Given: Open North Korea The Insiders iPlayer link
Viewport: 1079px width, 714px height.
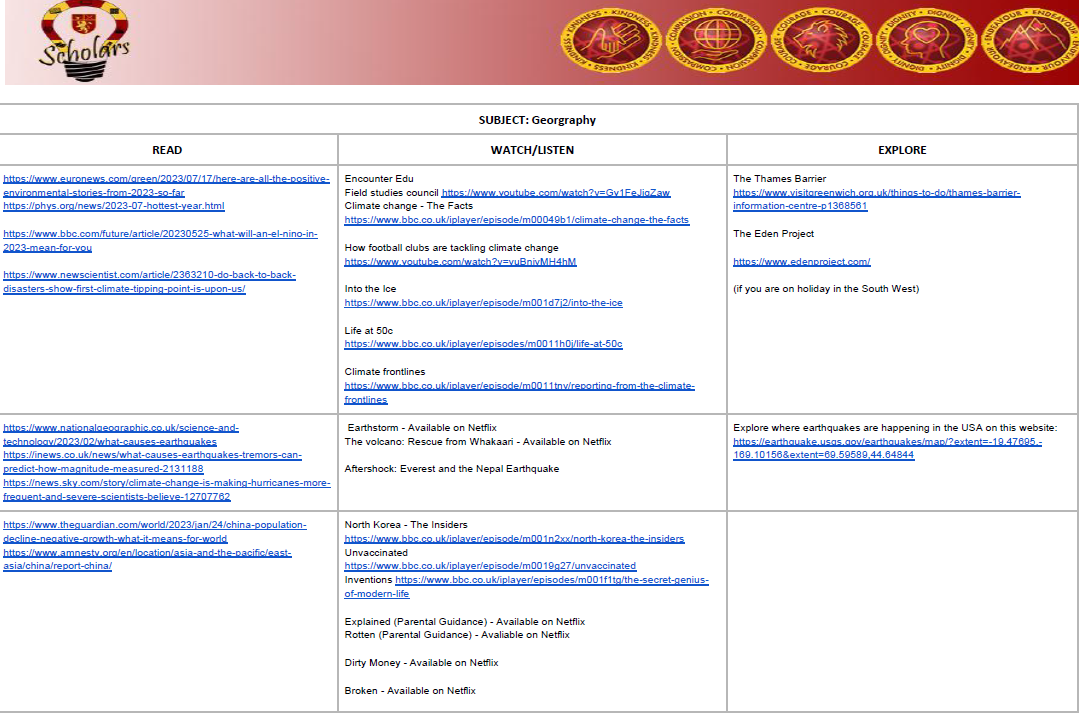Looking at the screenshot, I should point(514,539).
